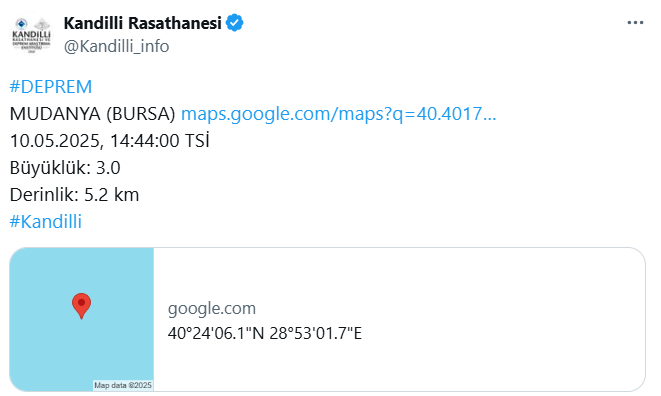661x396 pixels.
Task: Click the blue verified badge
Action: [234, 23]
